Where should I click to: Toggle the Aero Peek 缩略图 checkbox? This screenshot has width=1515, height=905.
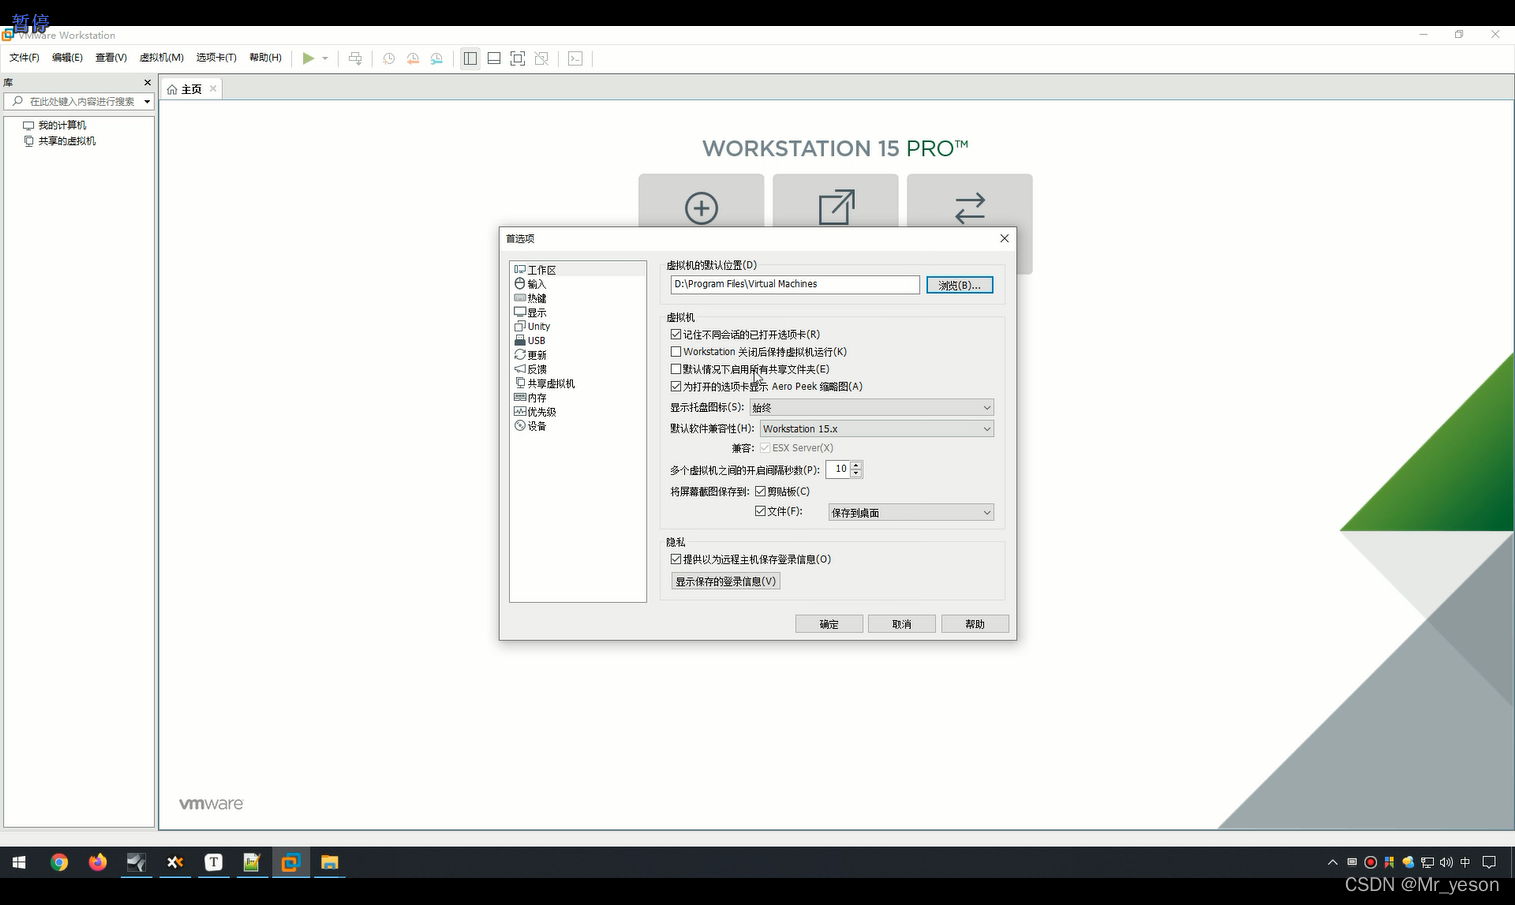pyautogui.click(x=676, y=386)
